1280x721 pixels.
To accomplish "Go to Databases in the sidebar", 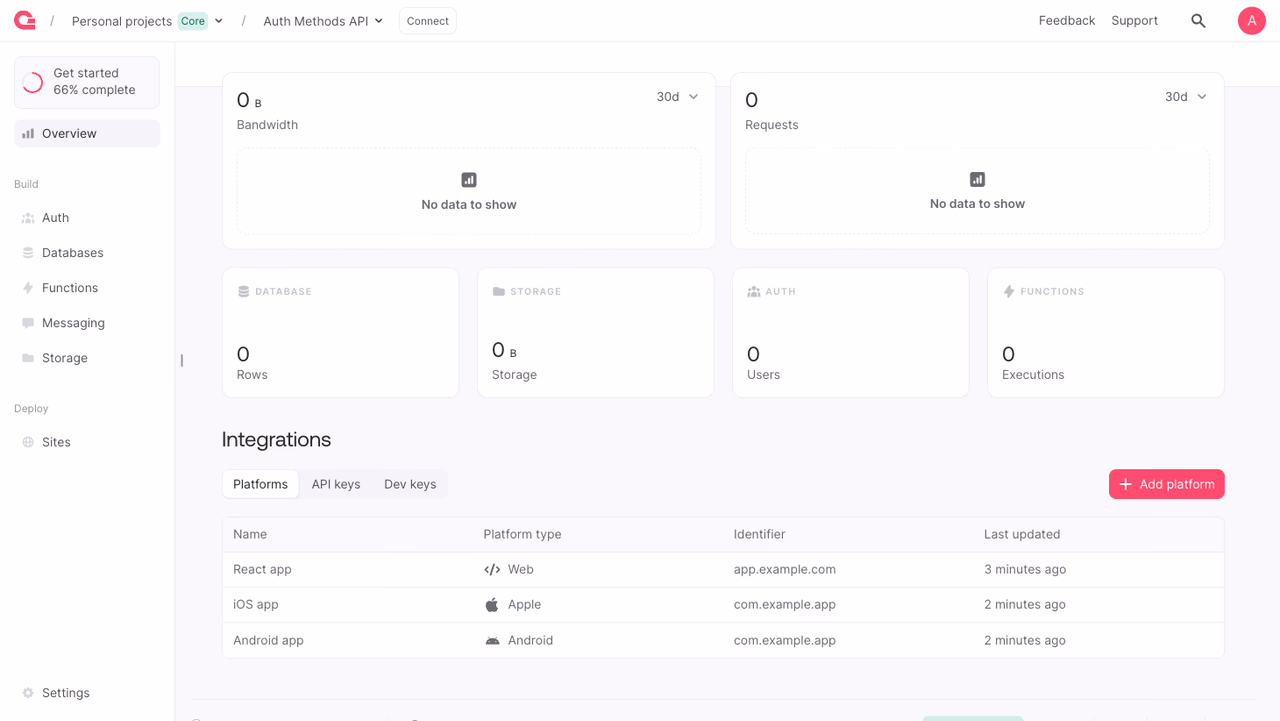I will (87, 253).
